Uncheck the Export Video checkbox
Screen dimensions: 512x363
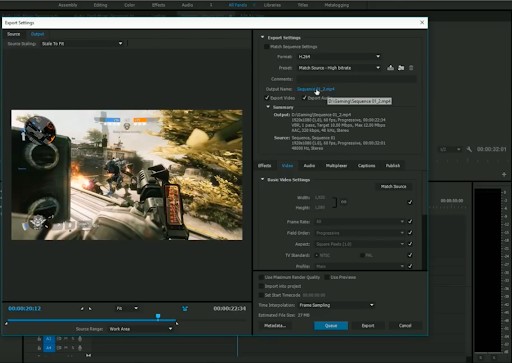click(267, 98)
